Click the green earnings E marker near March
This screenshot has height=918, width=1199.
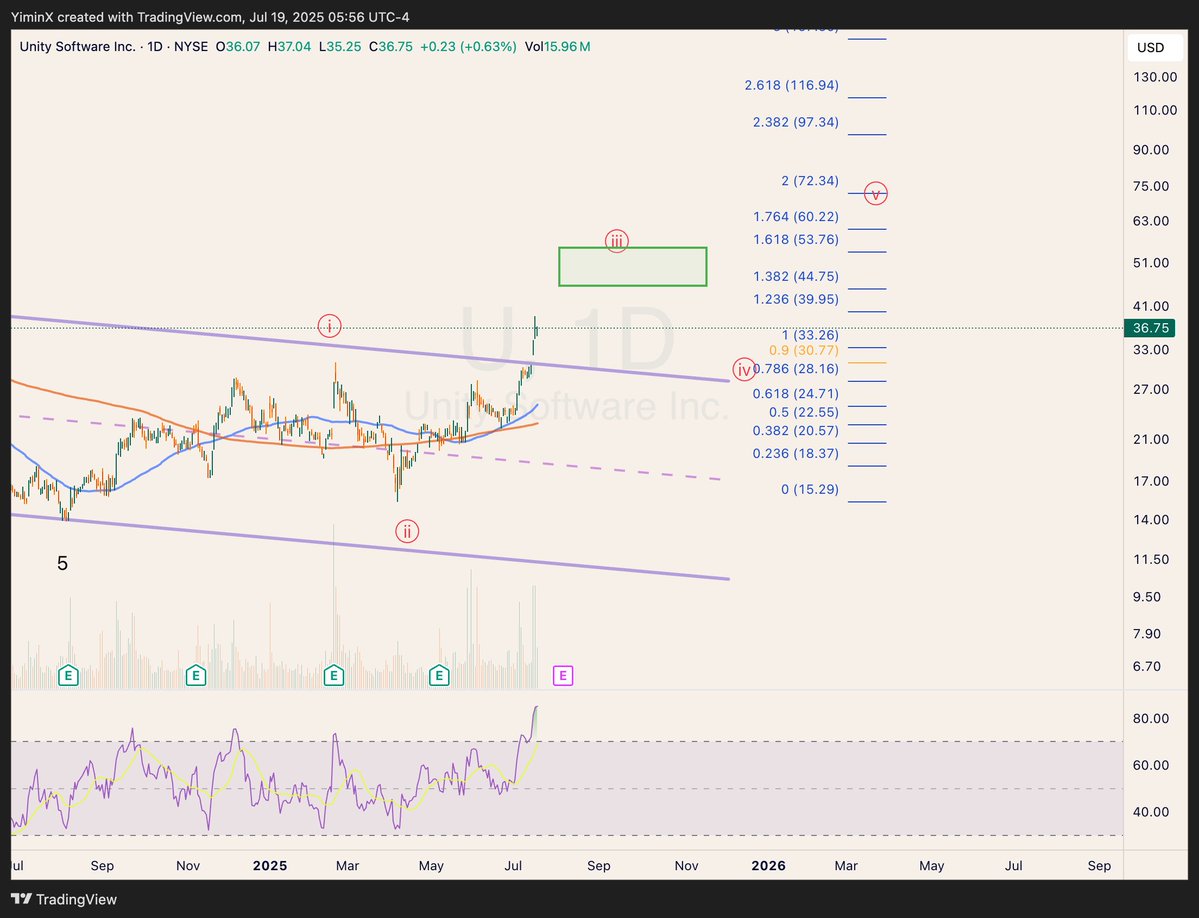point(333,675)
